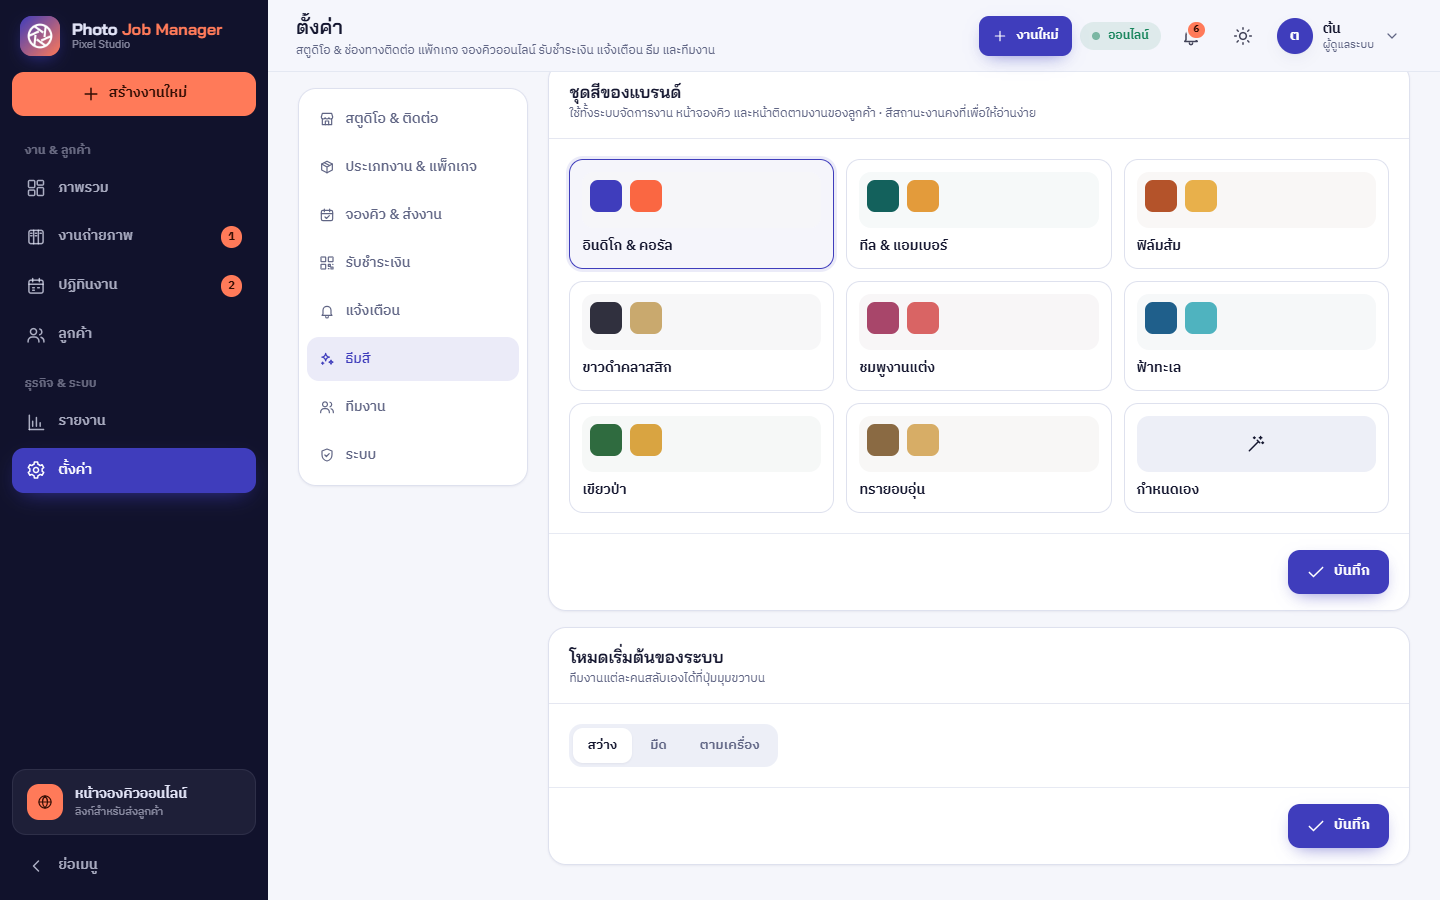Click the ภาพรวม dashboard grid icon

(x=36, y=188)
